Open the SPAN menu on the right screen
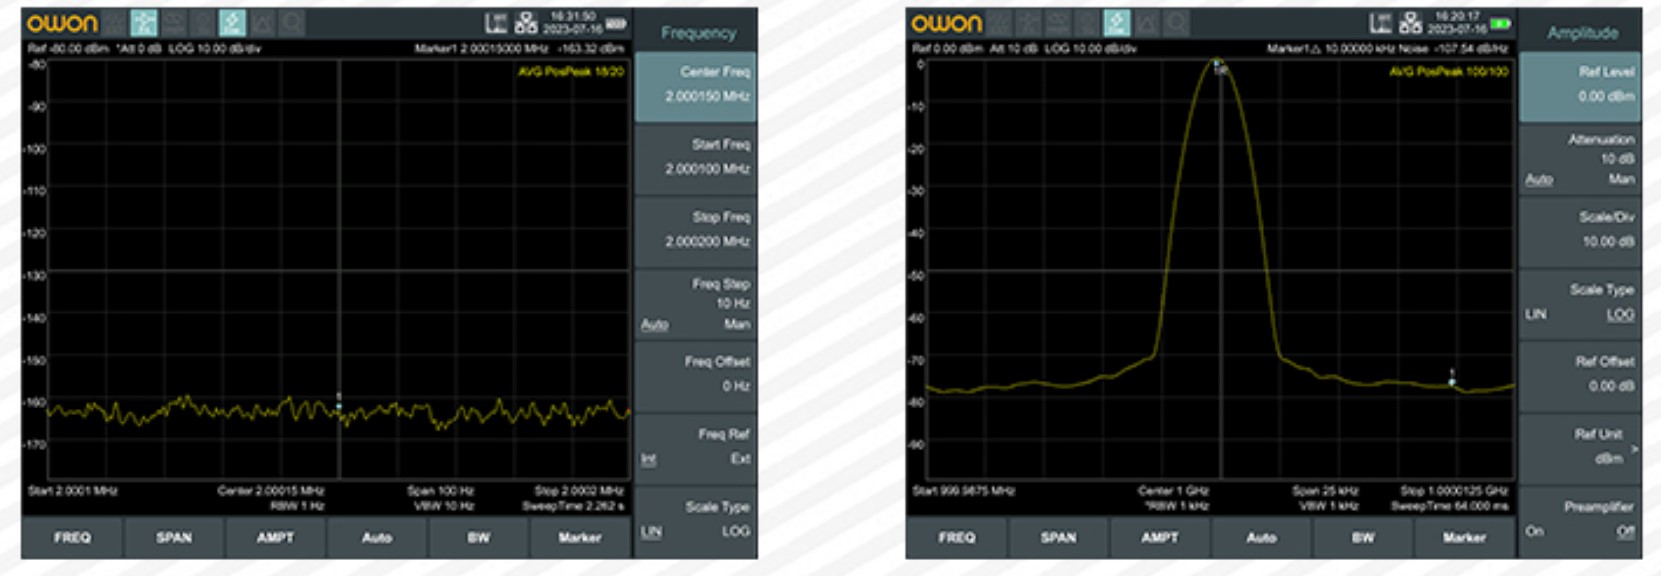Screen dimensions: 1661x576 click(1059, 538)
